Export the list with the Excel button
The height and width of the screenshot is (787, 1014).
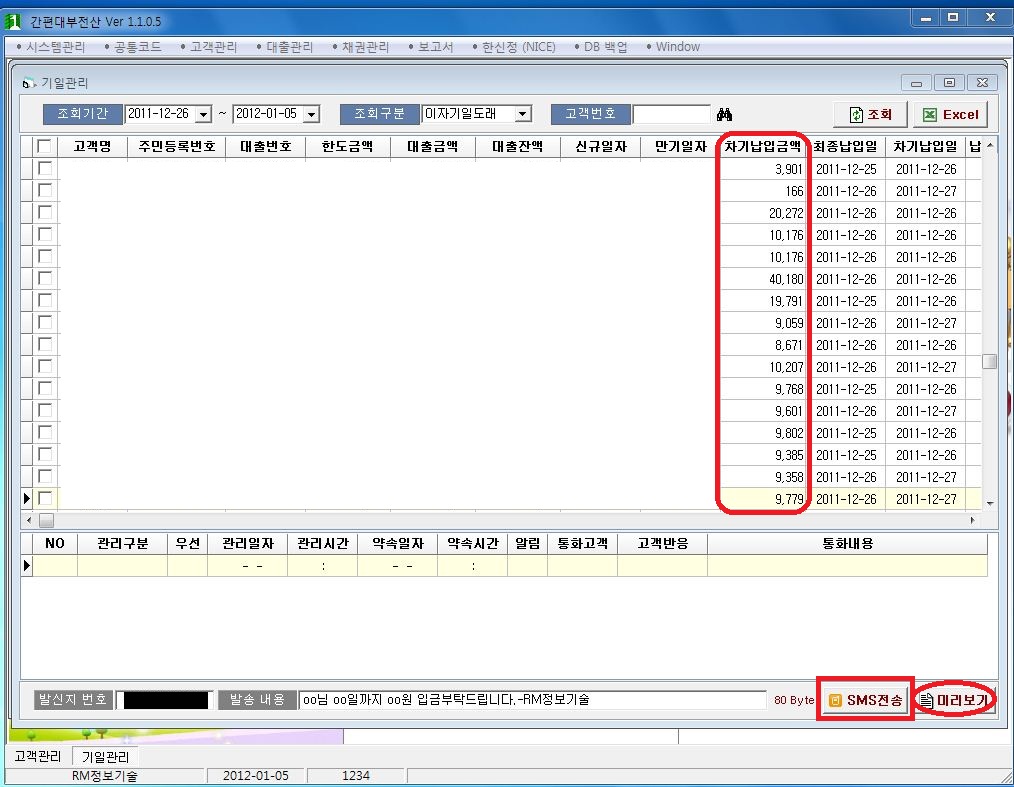(950, 114)
